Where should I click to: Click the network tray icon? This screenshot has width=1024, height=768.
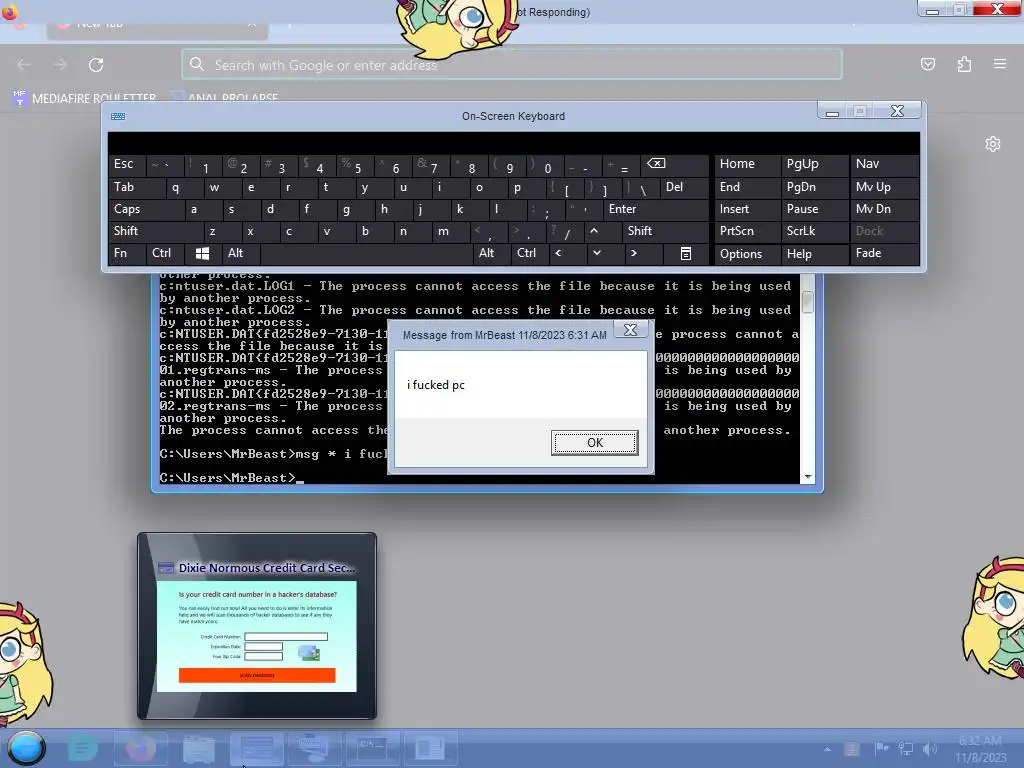[x=905, y=749]
